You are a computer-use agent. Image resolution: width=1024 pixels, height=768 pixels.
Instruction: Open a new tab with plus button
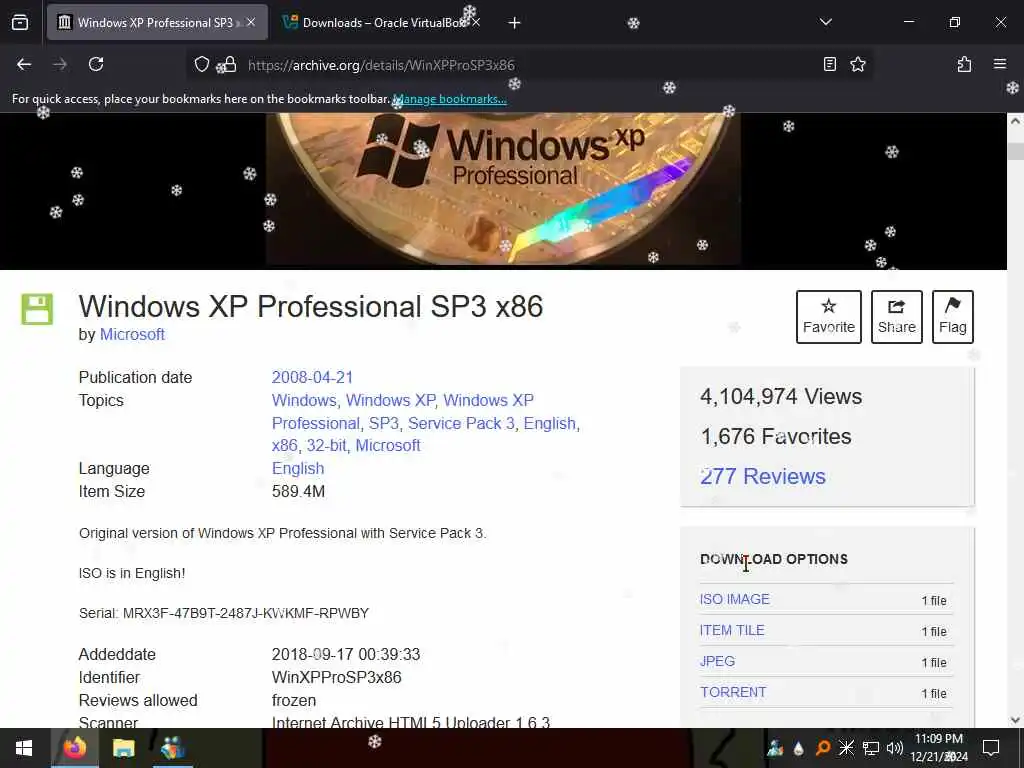[x=515, y=23]
